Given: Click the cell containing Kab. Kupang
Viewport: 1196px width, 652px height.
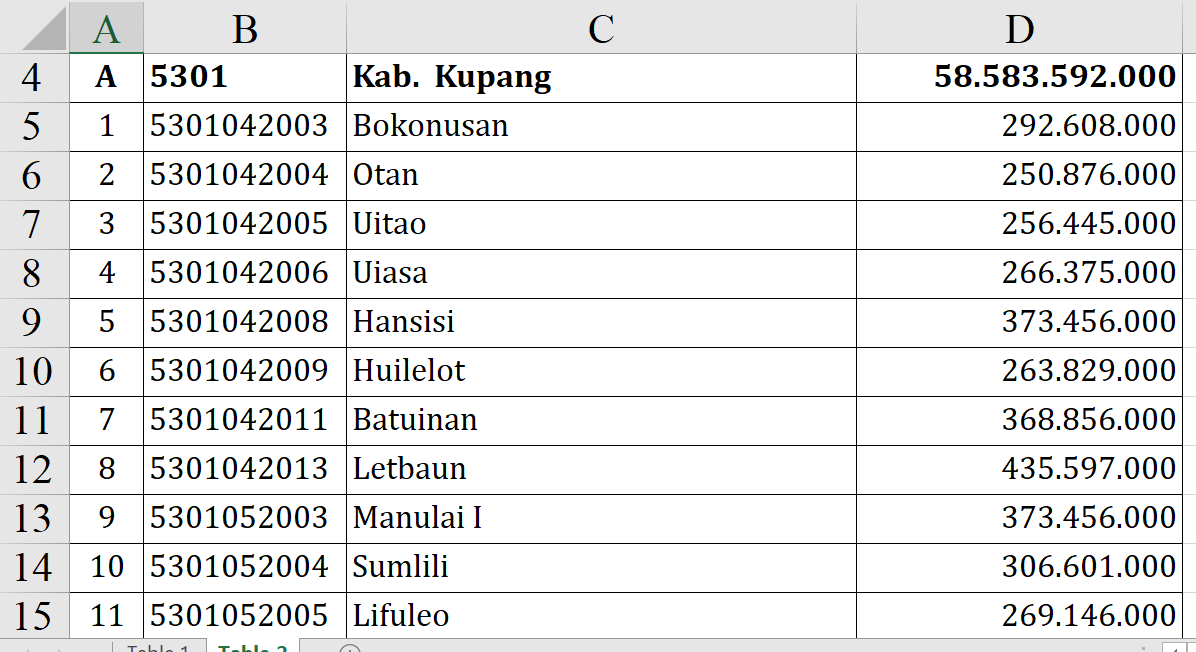Looking at the screenshot, I should tap(601, 78).
